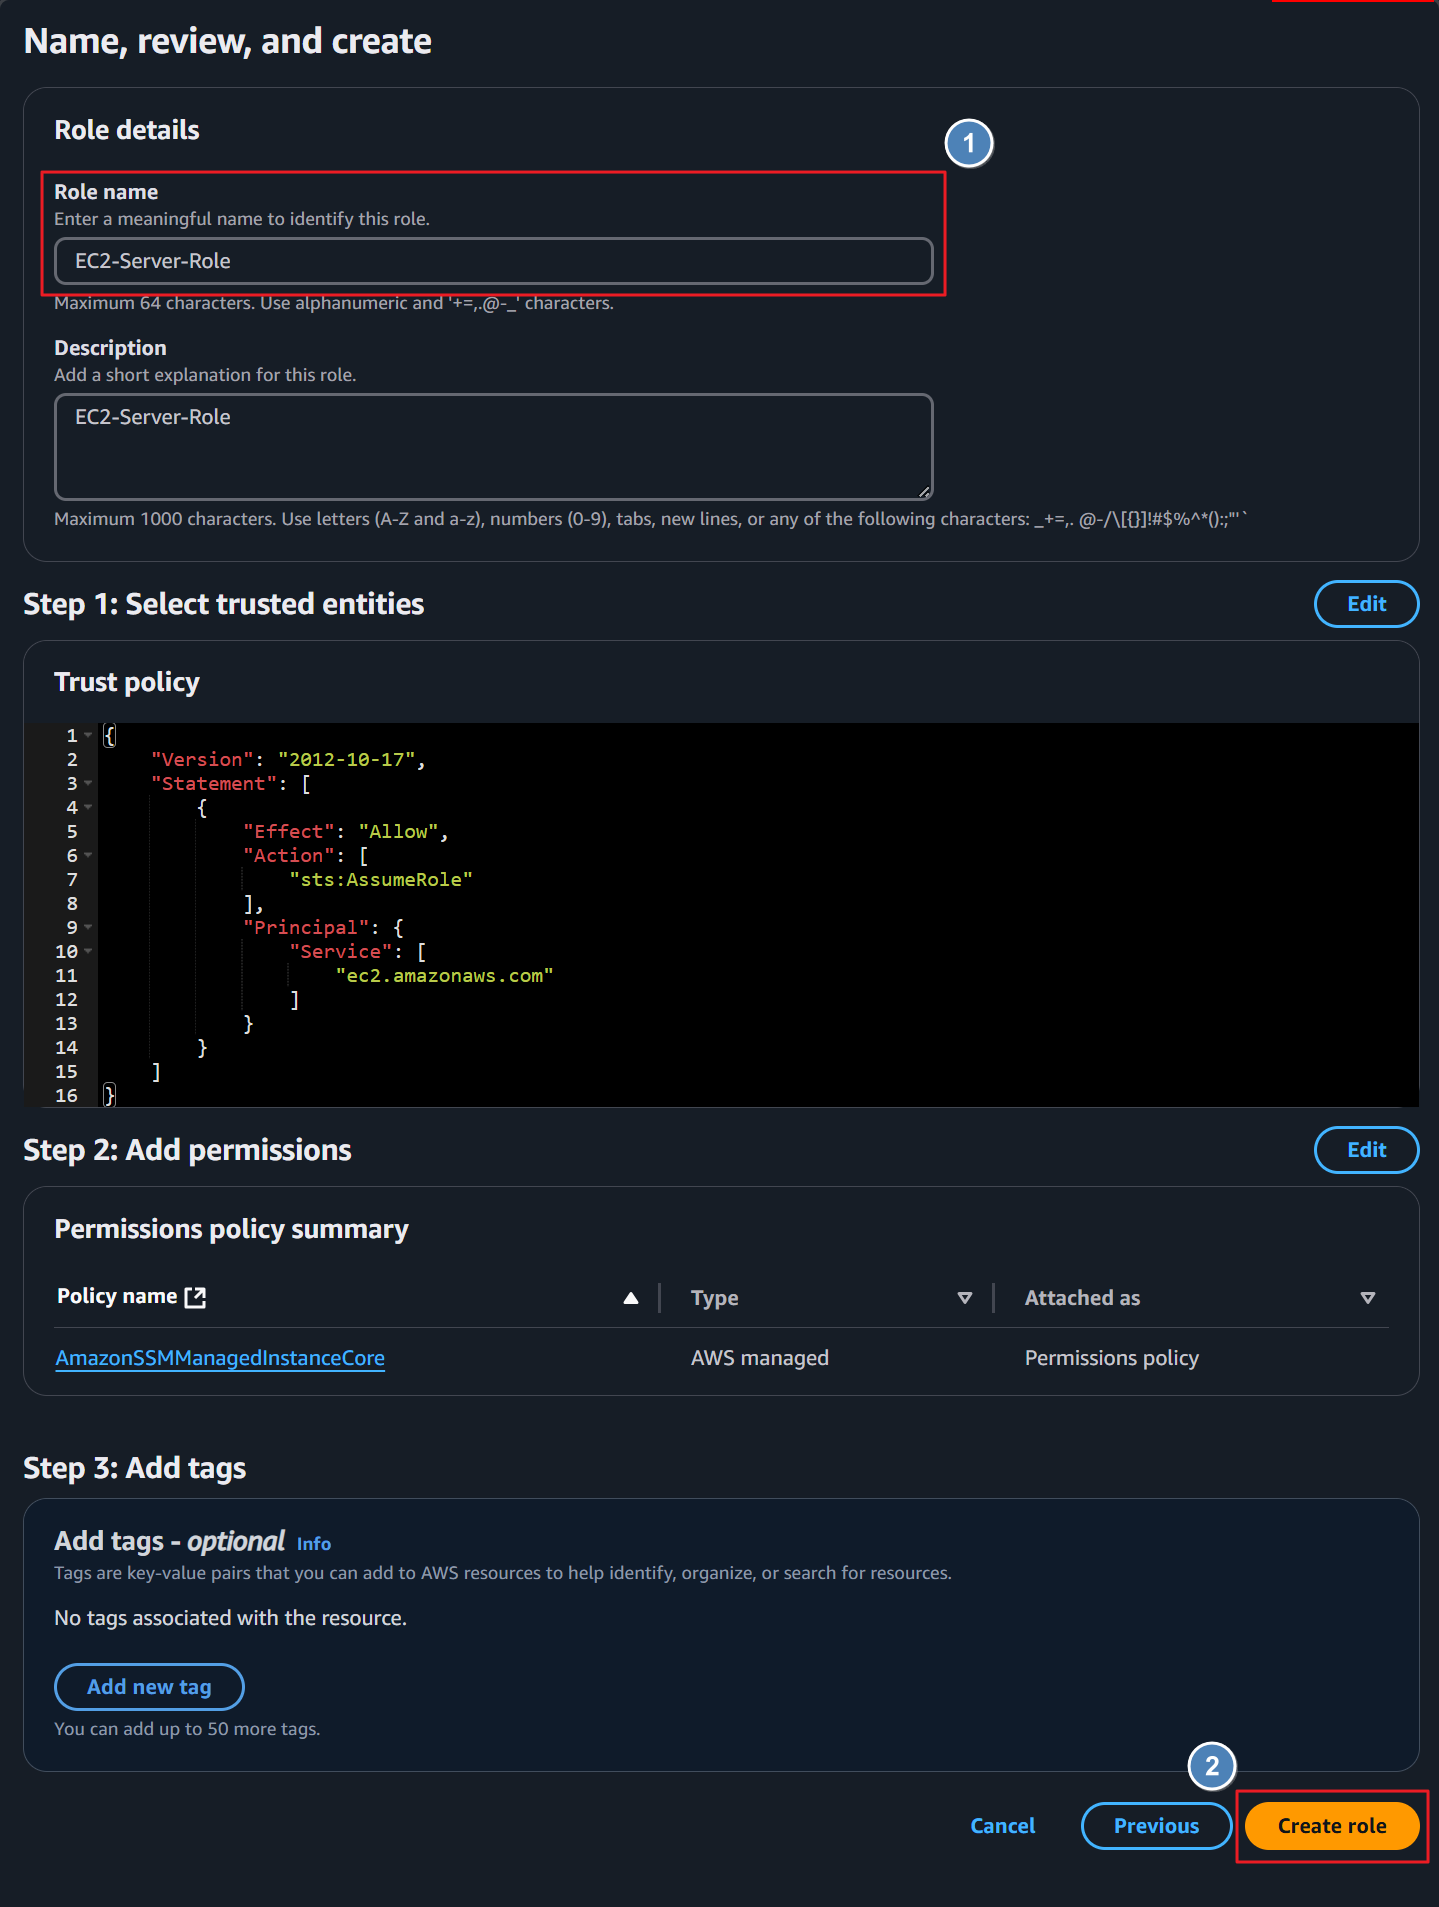This screenshot has width=1439, height=1907.
Task: Fold the Action array on line 6
Action: coord(88,855)
